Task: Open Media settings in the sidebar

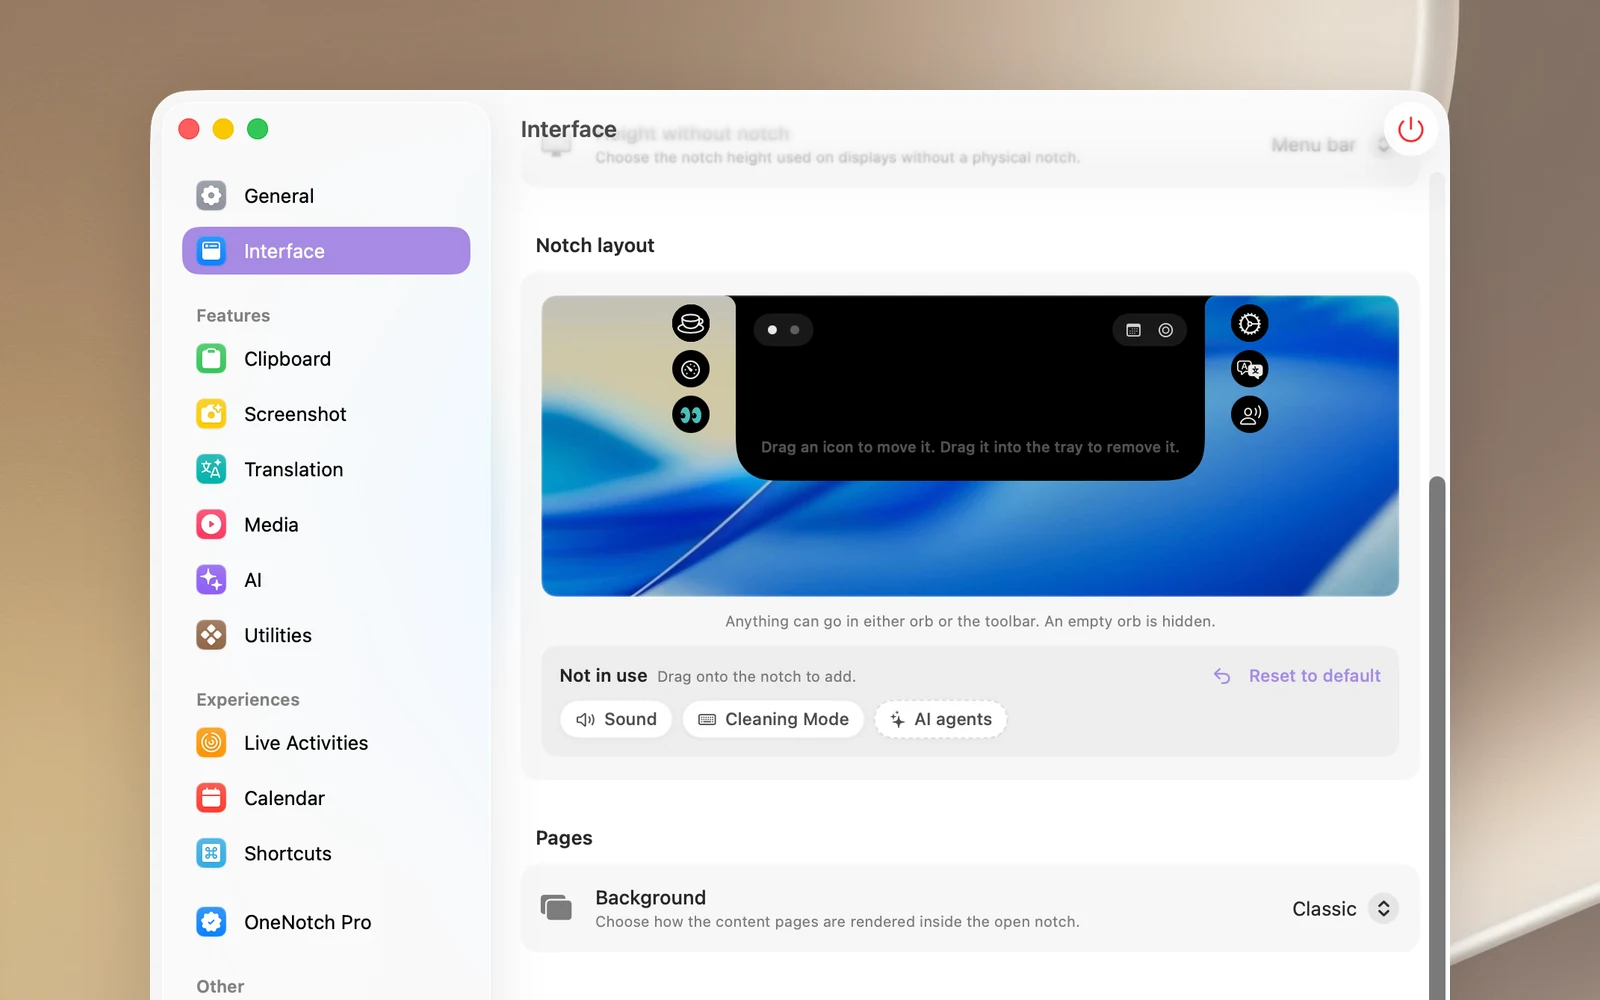Action: pos(326,525)
